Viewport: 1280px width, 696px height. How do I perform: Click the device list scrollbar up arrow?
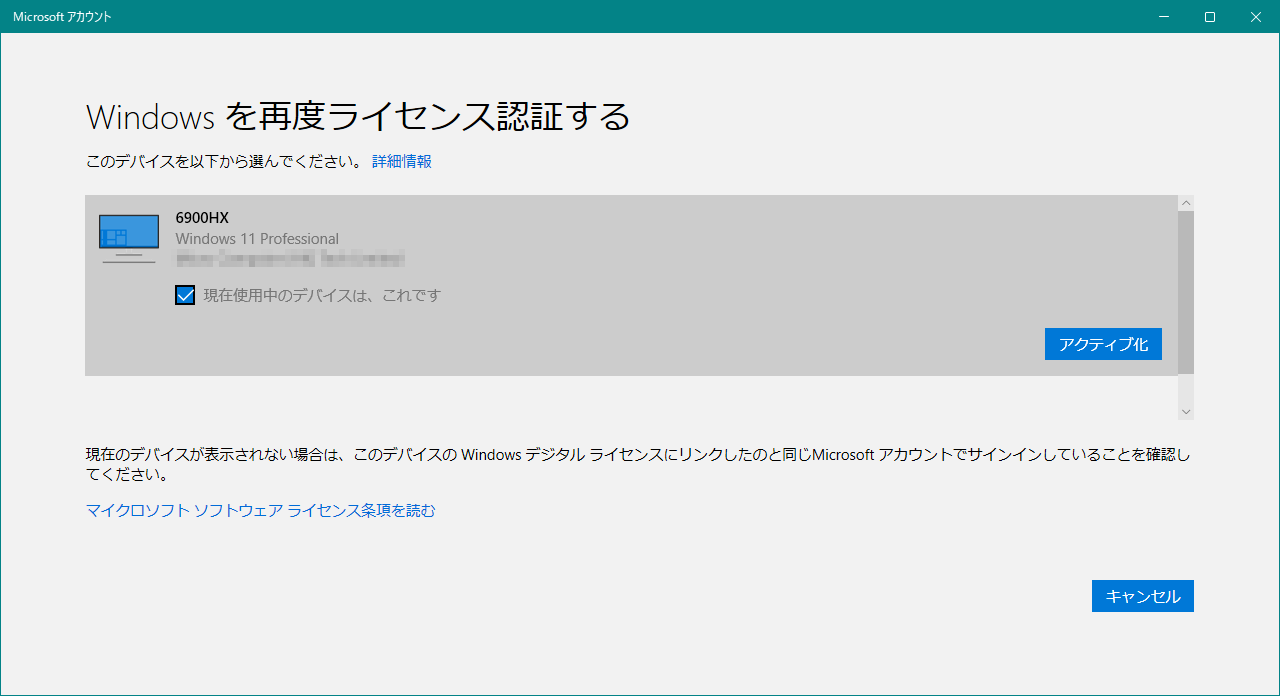click(x=1186, y=203)
